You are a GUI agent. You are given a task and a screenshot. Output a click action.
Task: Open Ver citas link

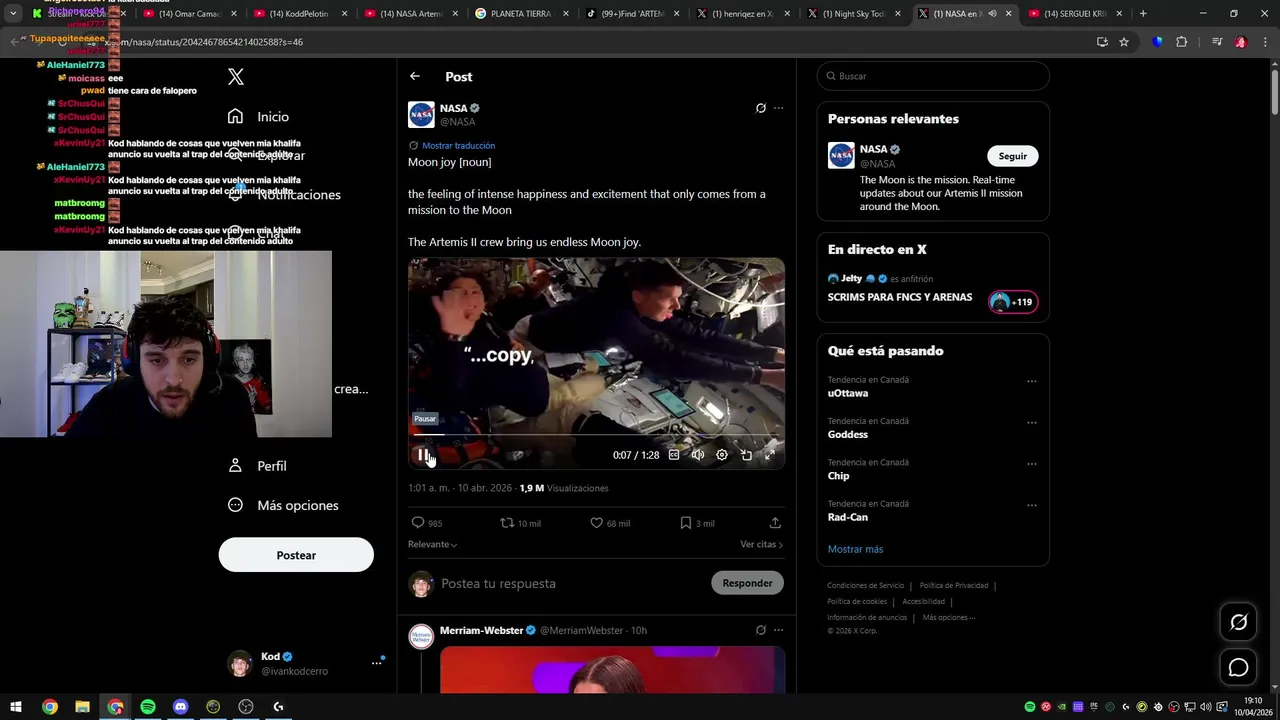point(761,544)
